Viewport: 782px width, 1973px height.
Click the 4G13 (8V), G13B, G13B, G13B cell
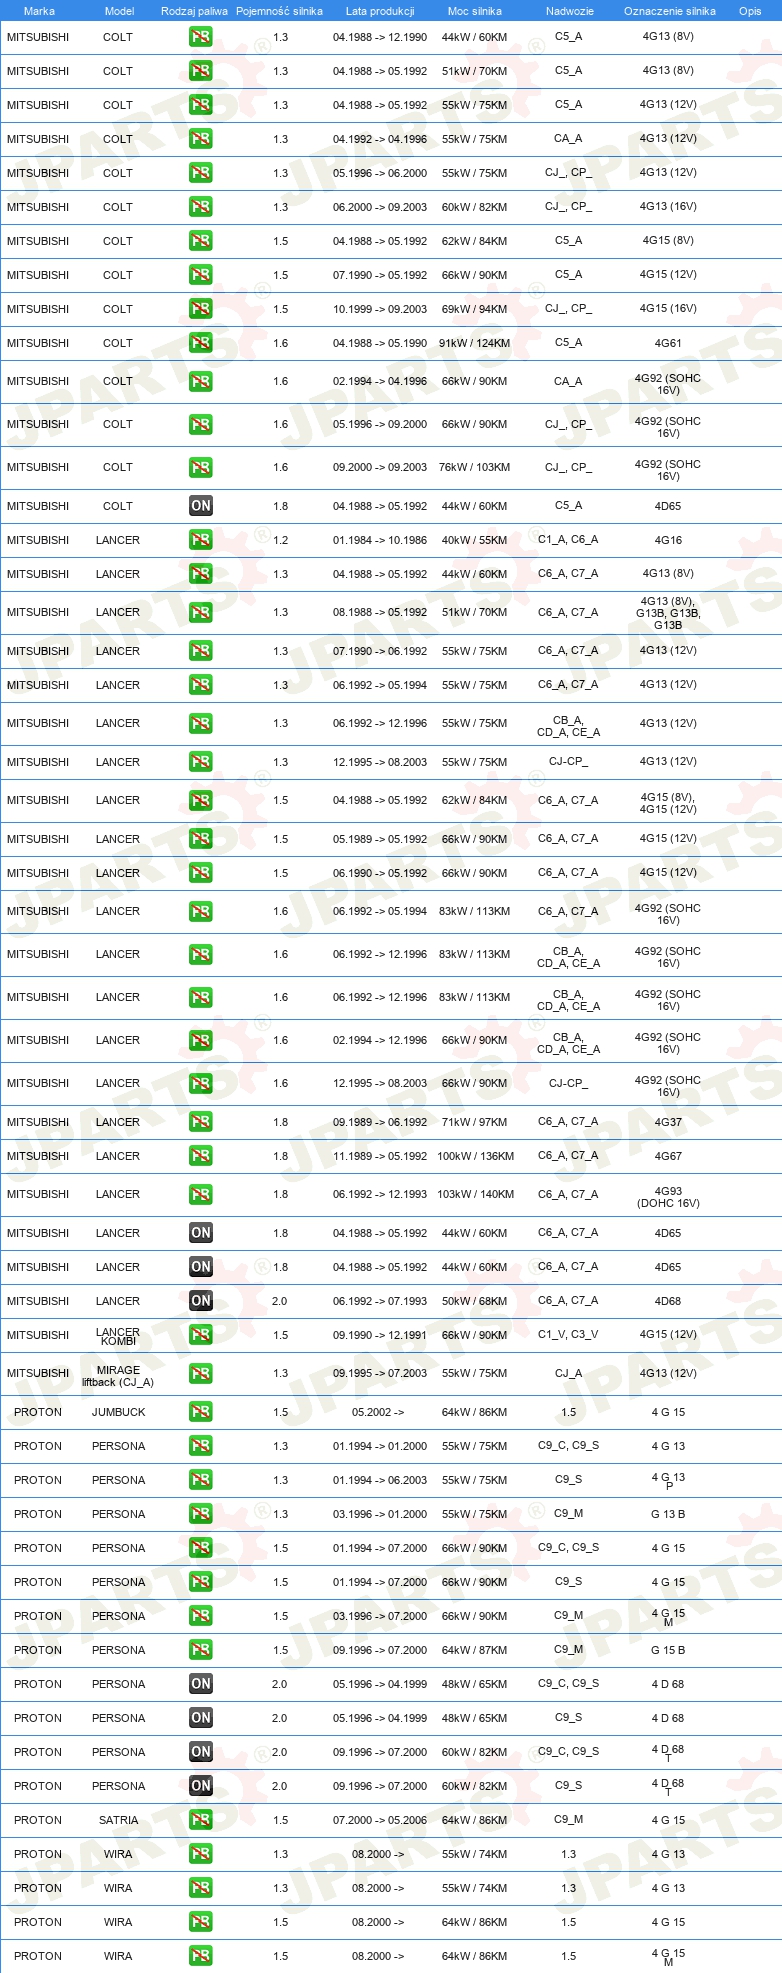[x=668, y=613]
